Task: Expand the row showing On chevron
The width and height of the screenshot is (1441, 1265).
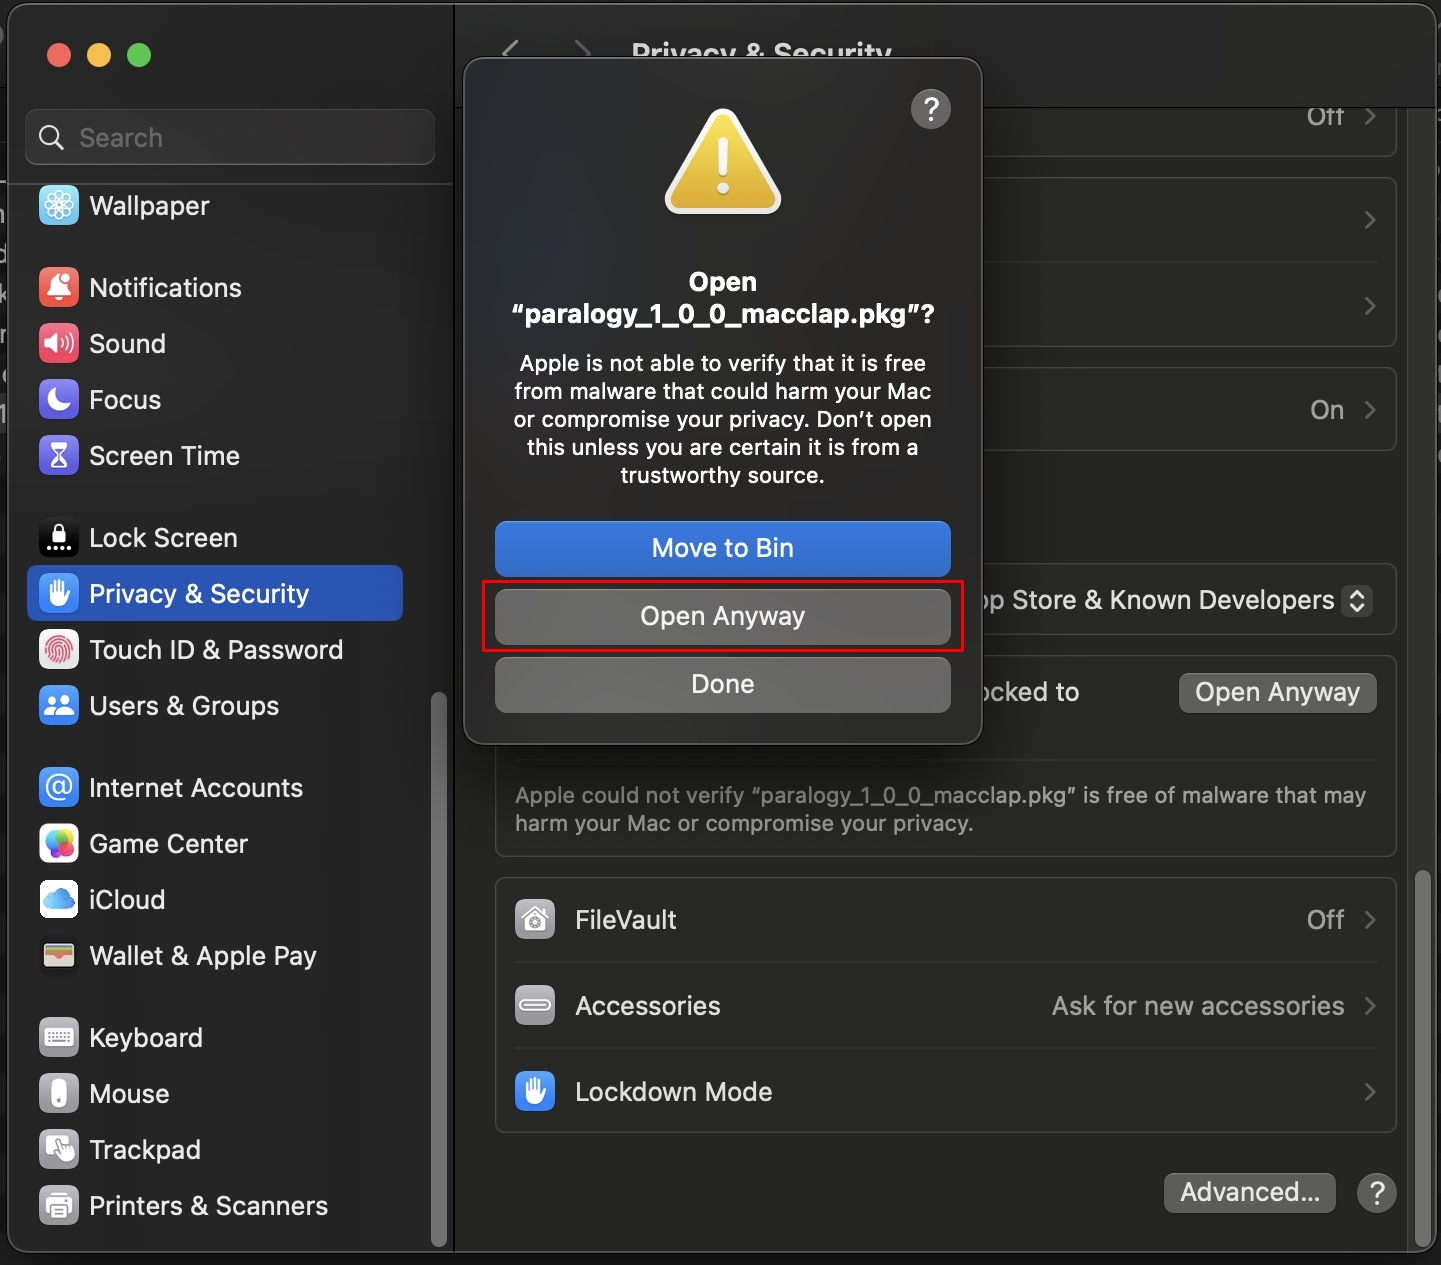Action: (1370, 410)
